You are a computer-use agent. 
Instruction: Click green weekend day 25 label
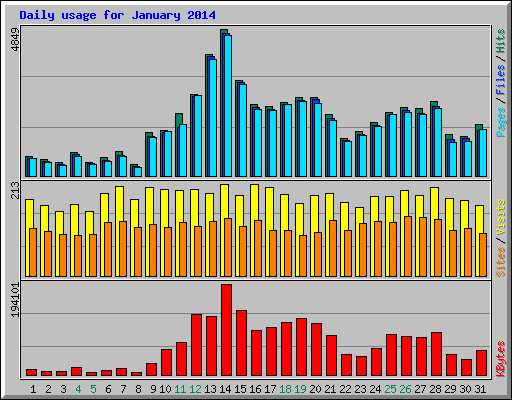click(x=390, y=389)
